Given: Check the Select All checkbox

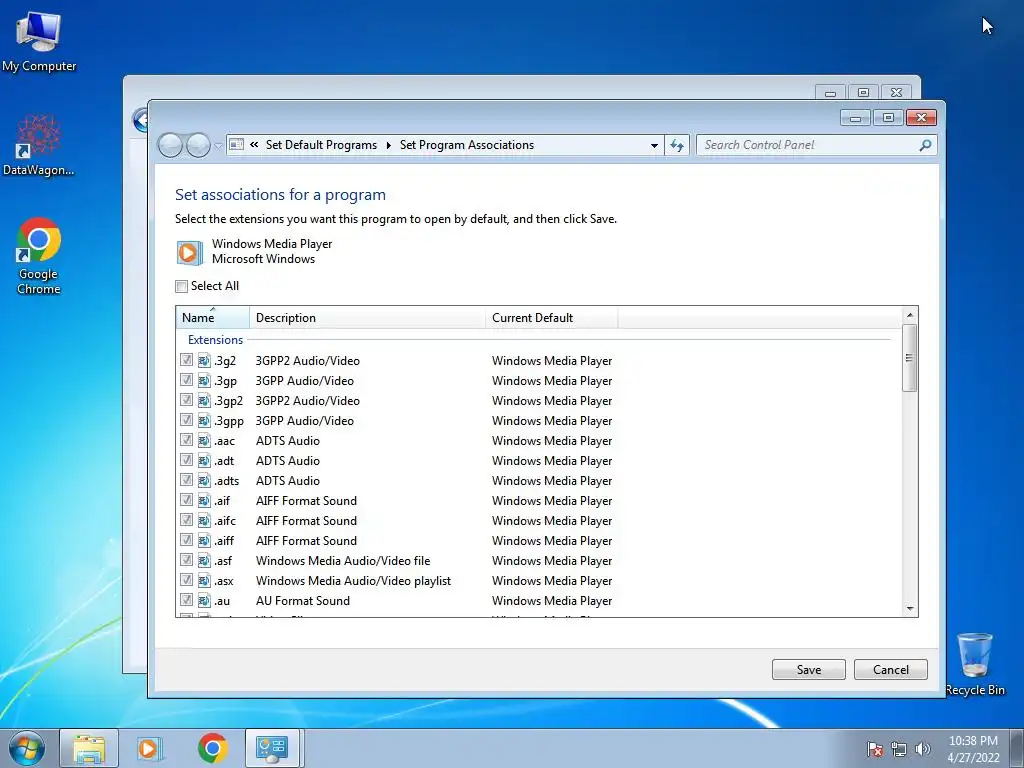Looking at the screenshot, I should coord(182,286).
